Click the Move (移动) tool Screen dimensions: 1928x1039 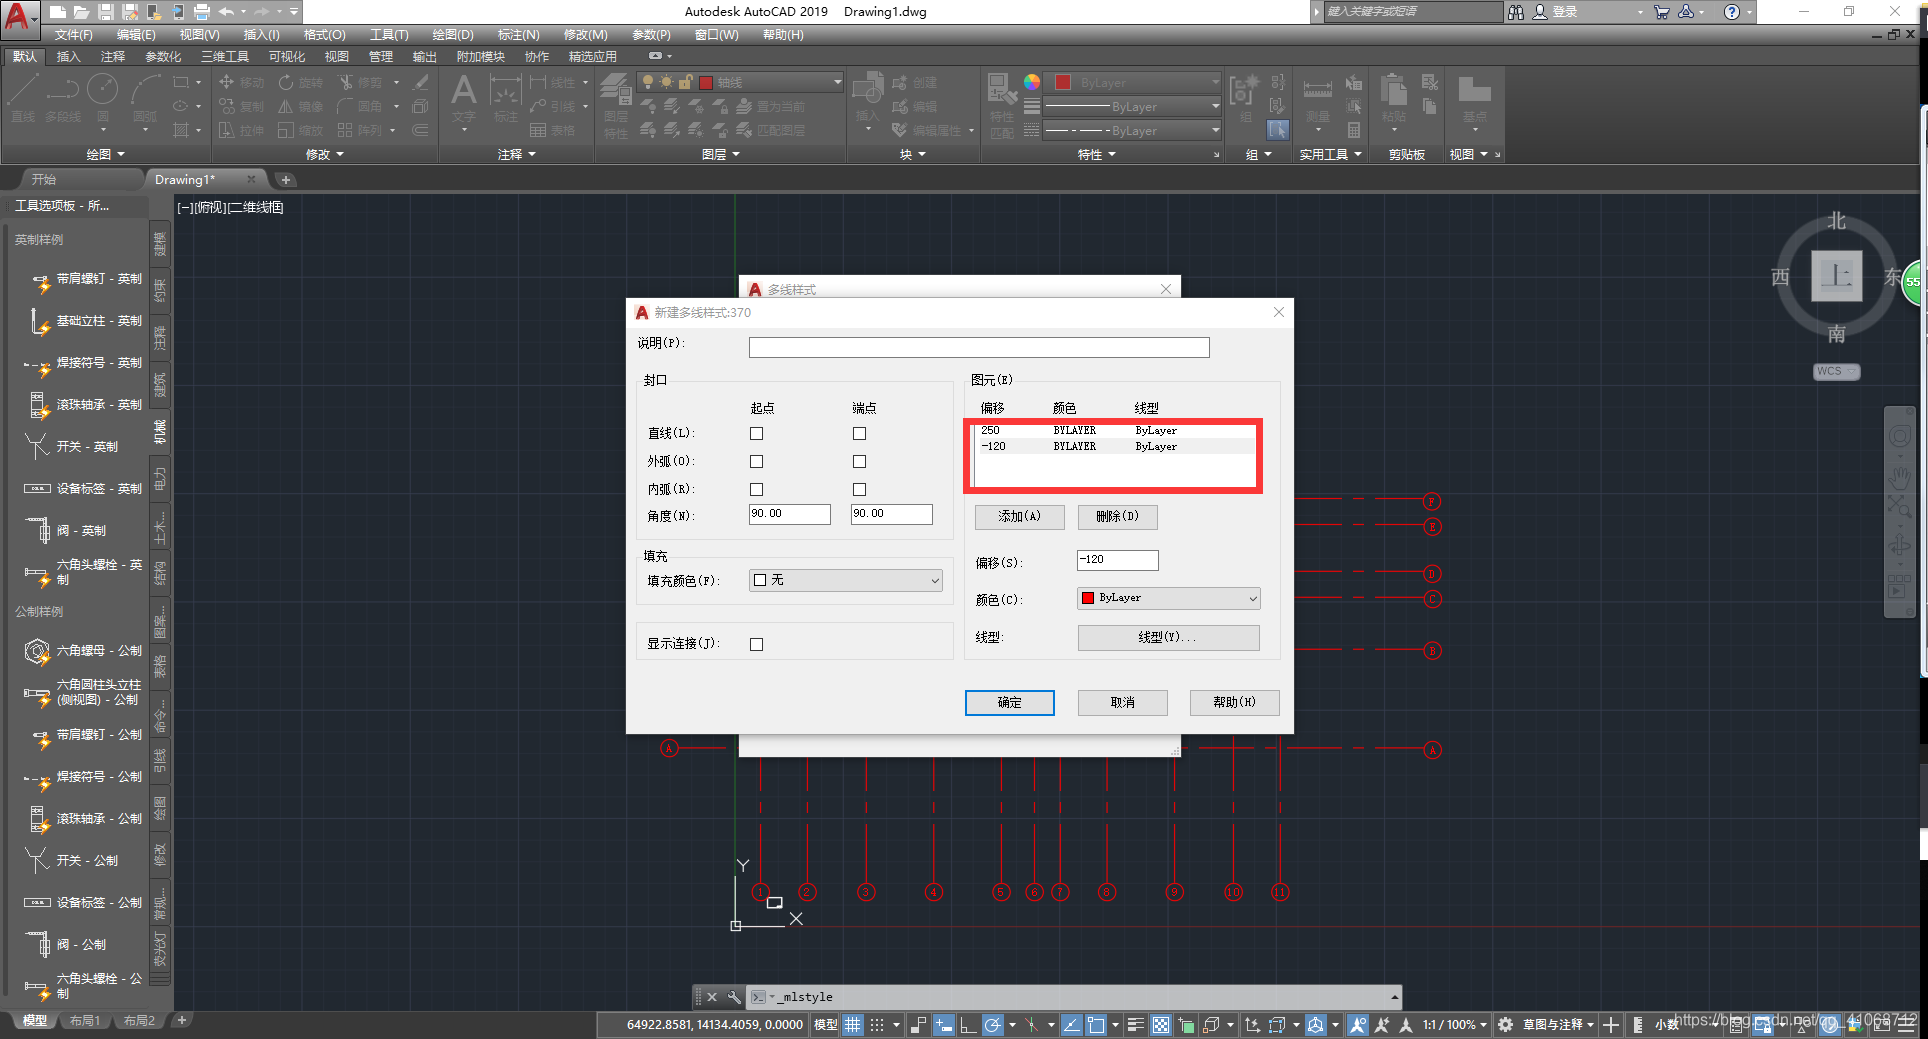(241, 82)
